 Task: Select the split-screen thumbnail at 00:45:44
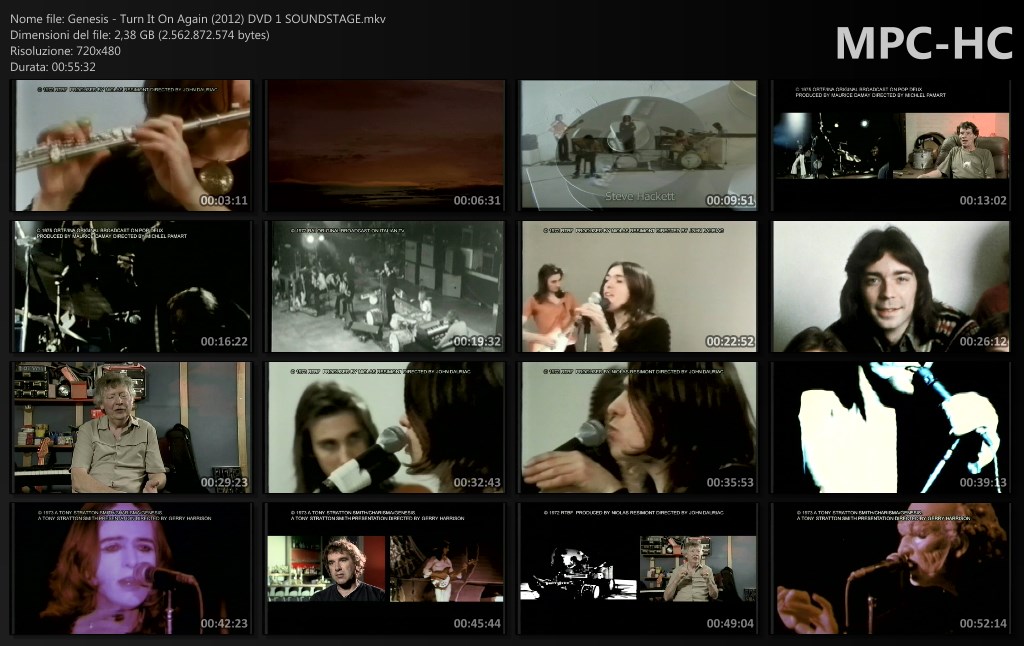click(385, 569)
